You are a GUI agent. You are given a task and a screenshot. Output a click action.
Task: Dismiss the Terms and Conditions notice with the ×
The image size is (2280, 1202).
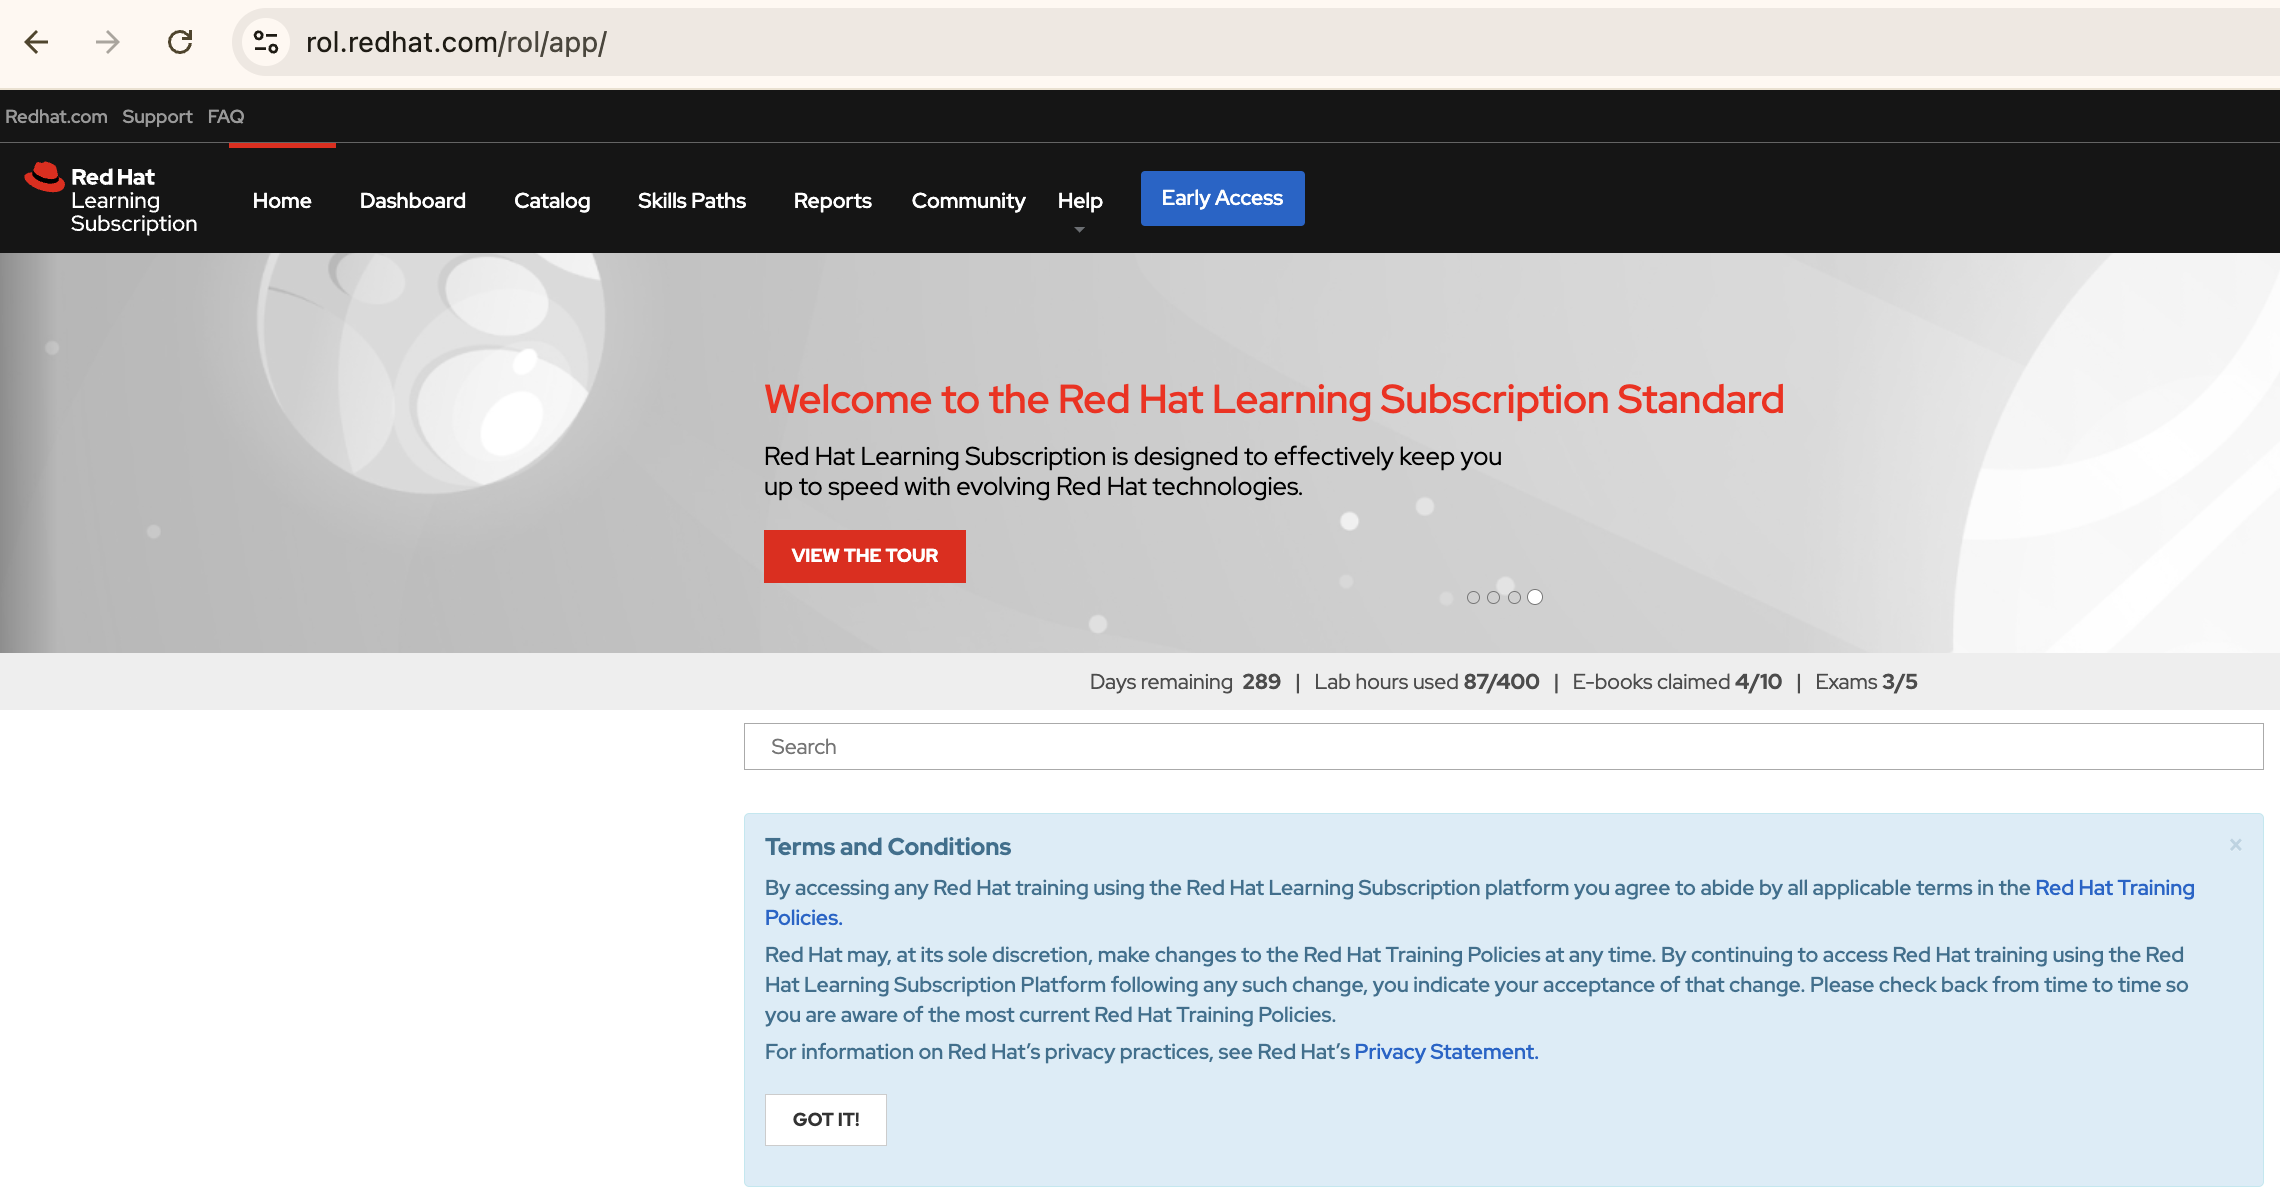(2235, 844)
